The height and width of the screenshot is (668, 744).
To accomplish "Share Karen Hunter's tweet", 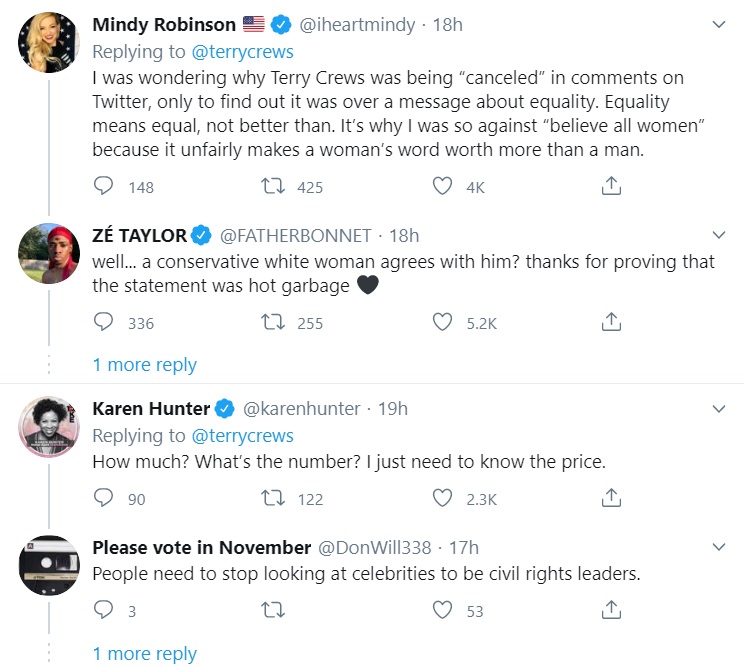I will (612, 498).
